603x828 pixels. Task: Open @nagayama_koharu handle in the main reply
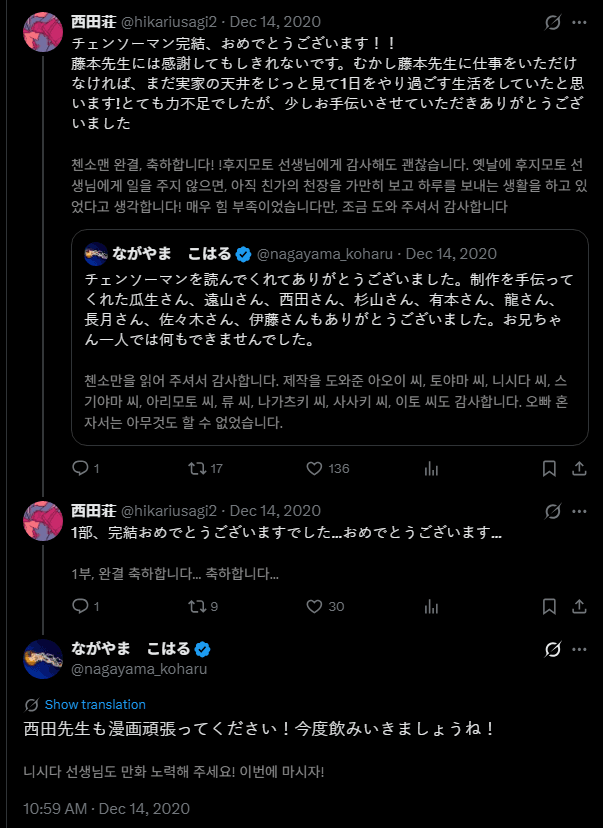[x=139, y=669]
